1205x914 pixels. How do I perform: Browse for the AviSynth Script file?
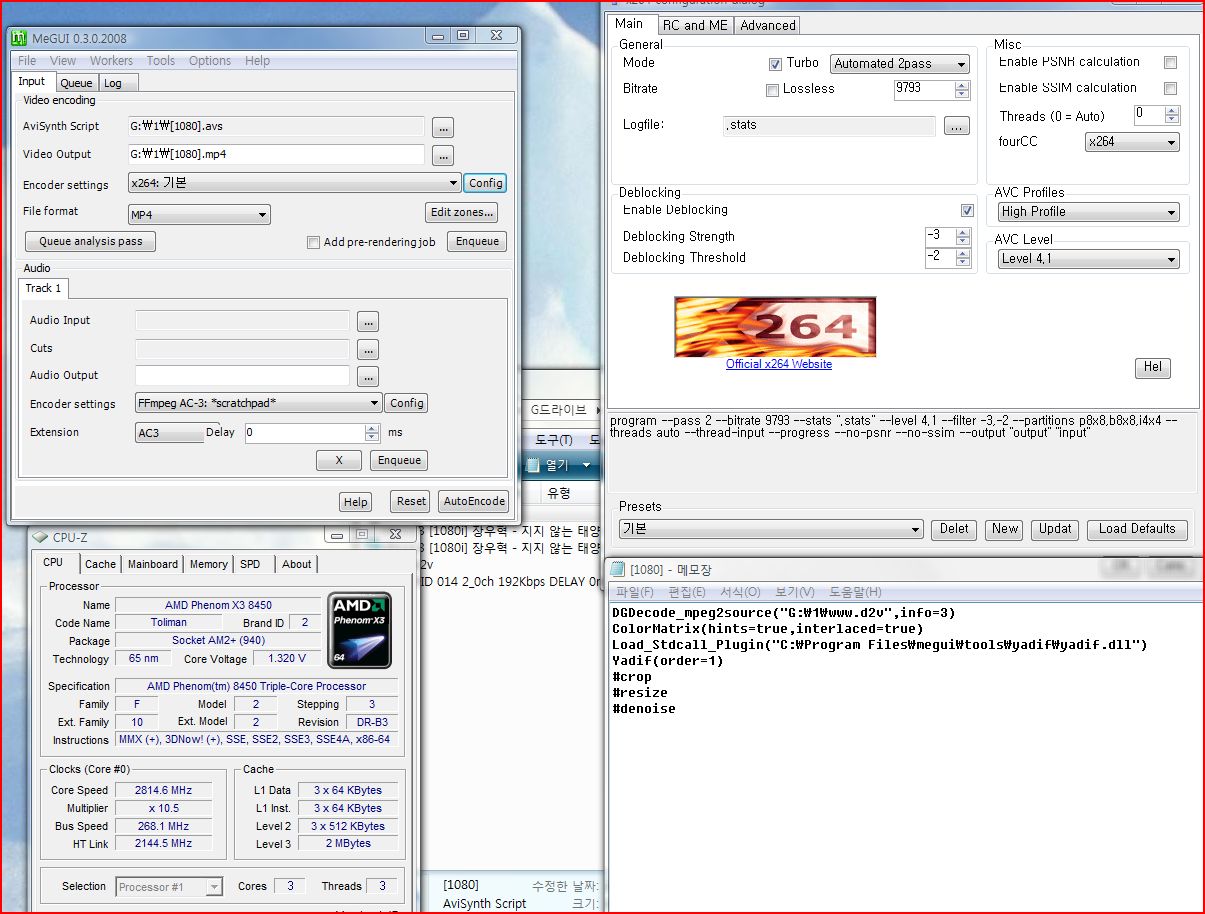(x=443, y=127)
